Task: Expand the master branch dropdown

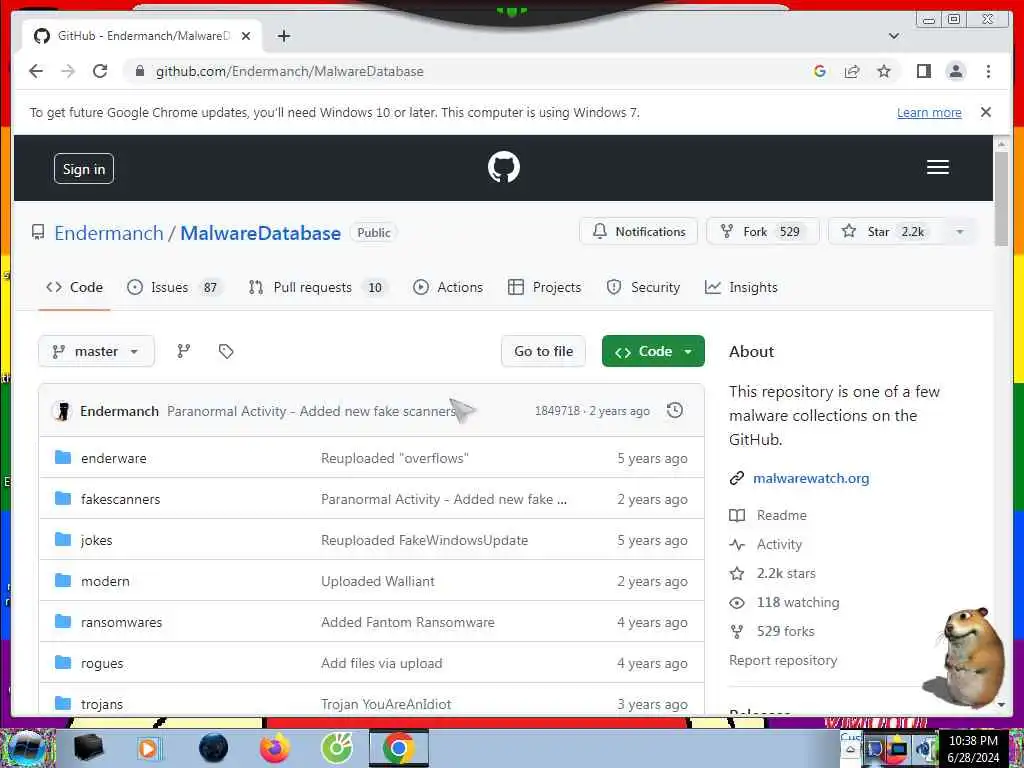Action: point(97,351)
